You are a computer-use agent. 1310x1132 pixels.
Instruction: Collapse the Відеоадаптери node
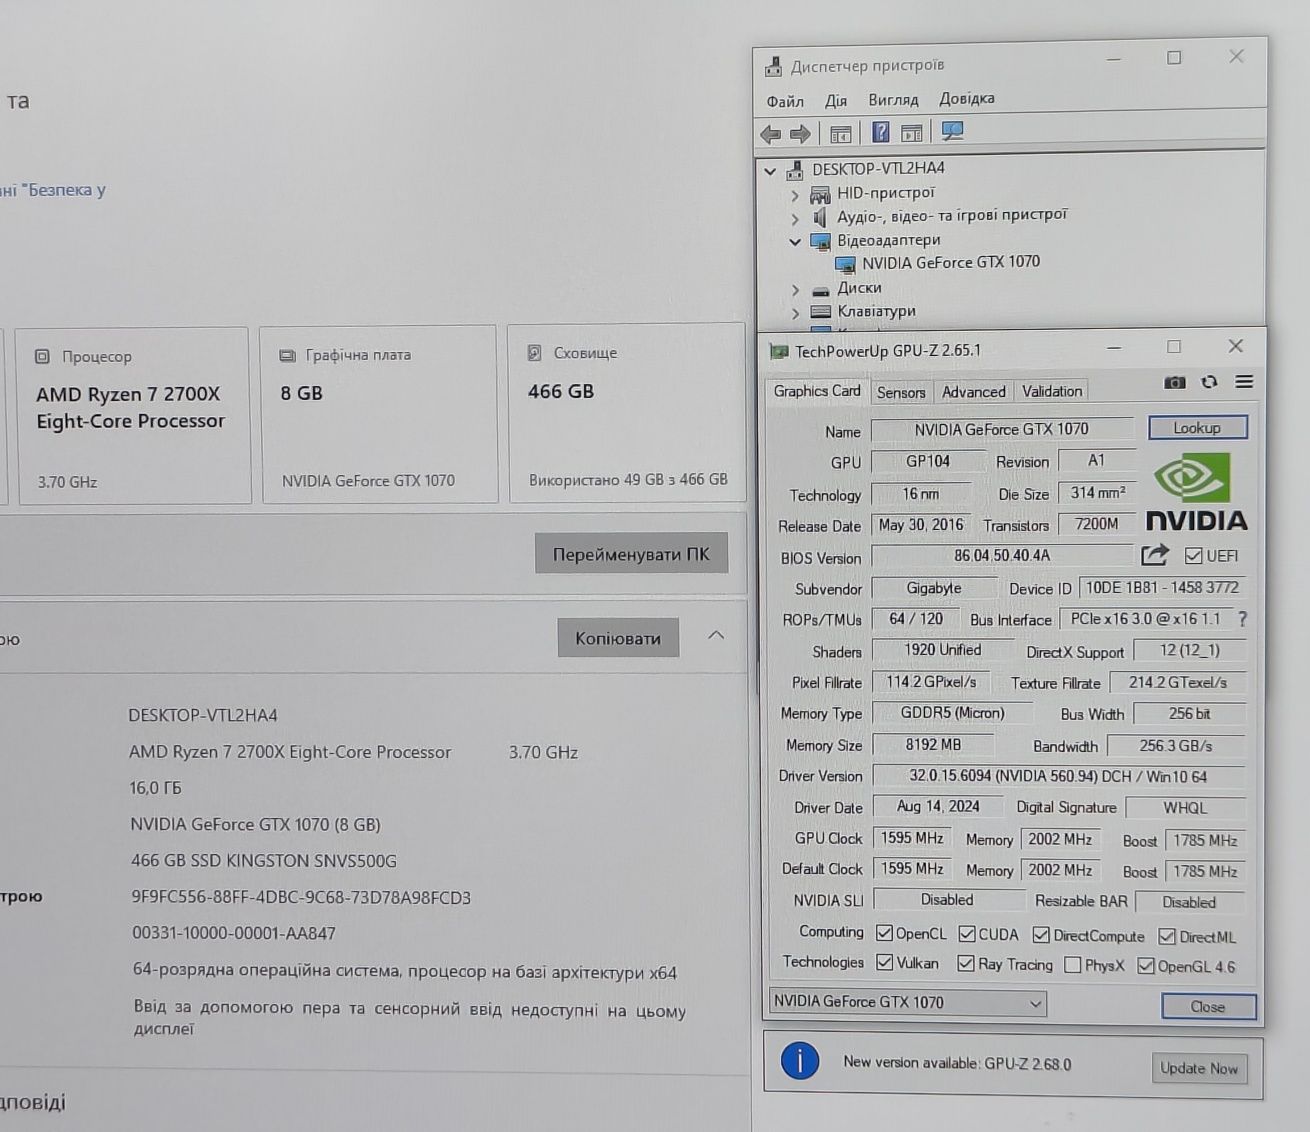click(796, 242)
